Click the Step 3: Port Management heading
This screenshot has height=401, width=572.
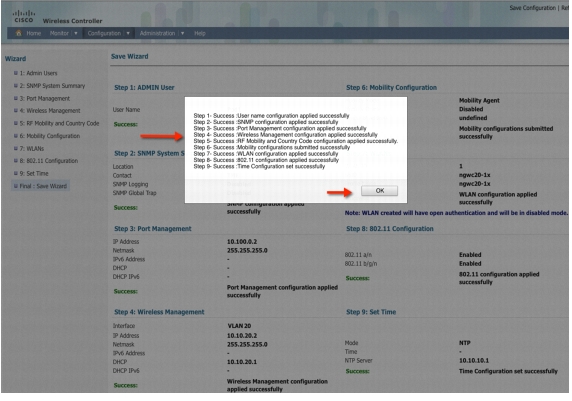[x=152, y=229]
